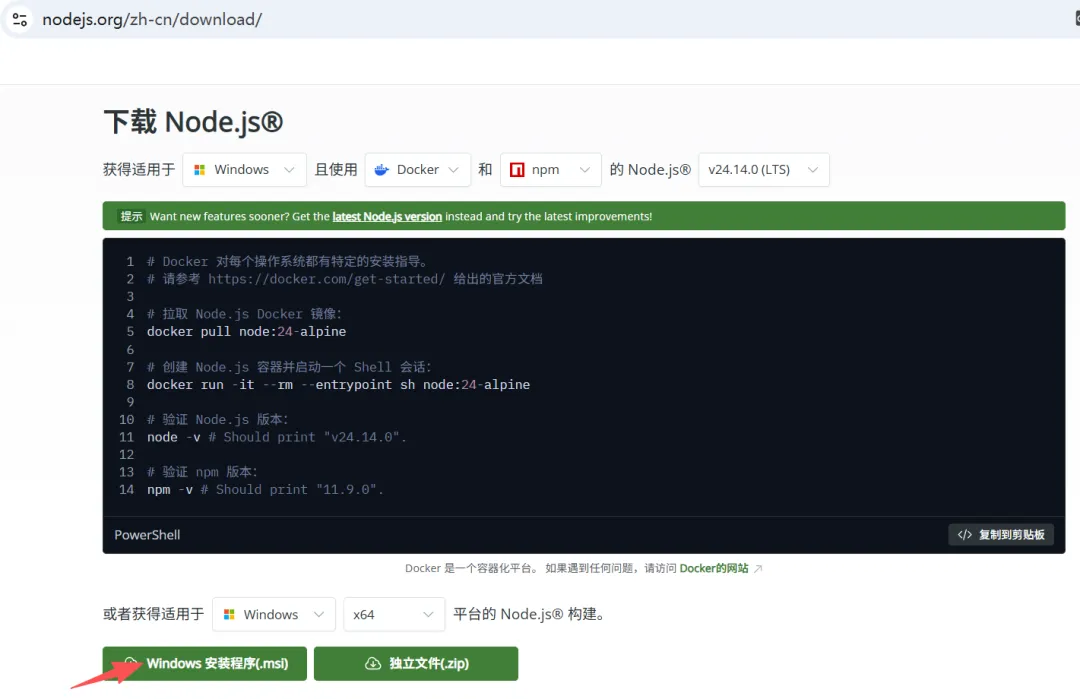Click the chevron arrow of the v24.14.0 dropdown
Image resolution: width=1080 pixels, height=699 pixels.
coord(813,169)
